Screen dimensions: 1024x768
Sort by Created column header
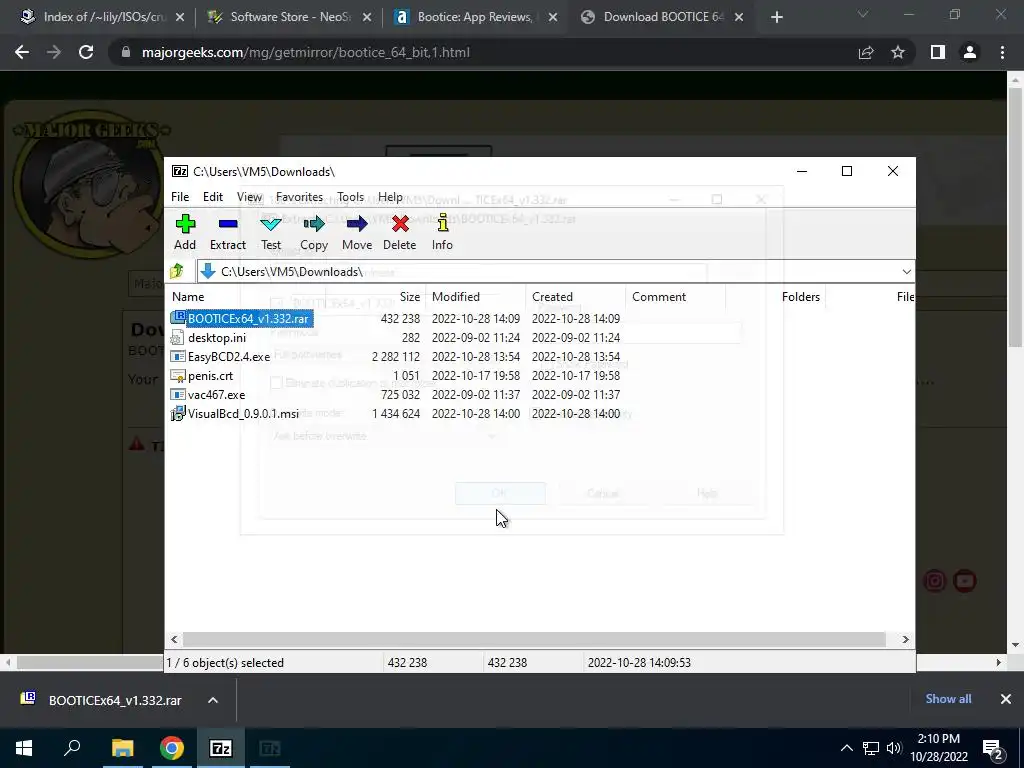click(552, 296)
